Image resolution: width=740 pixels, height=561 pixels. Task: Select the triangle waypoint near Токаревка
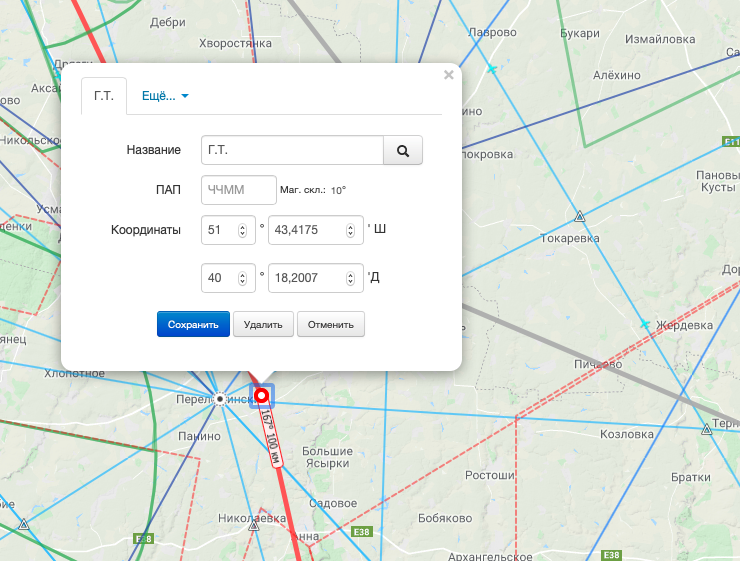(x=579, y=216)
